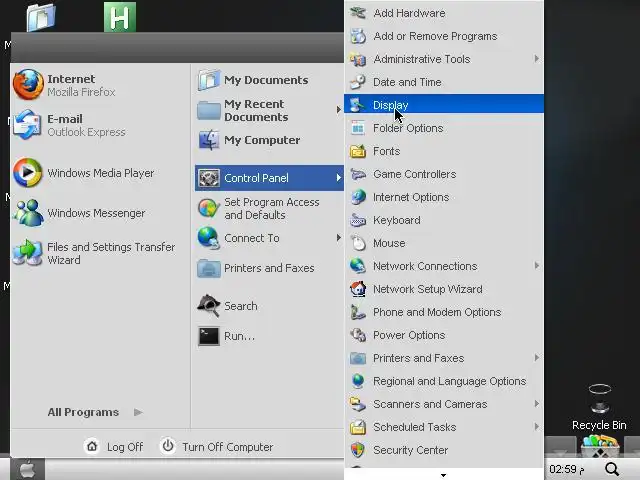Viewport: 640px width, 480px height.
Task: Click the Apple logo Start button
Action: (x=27, y=469)
